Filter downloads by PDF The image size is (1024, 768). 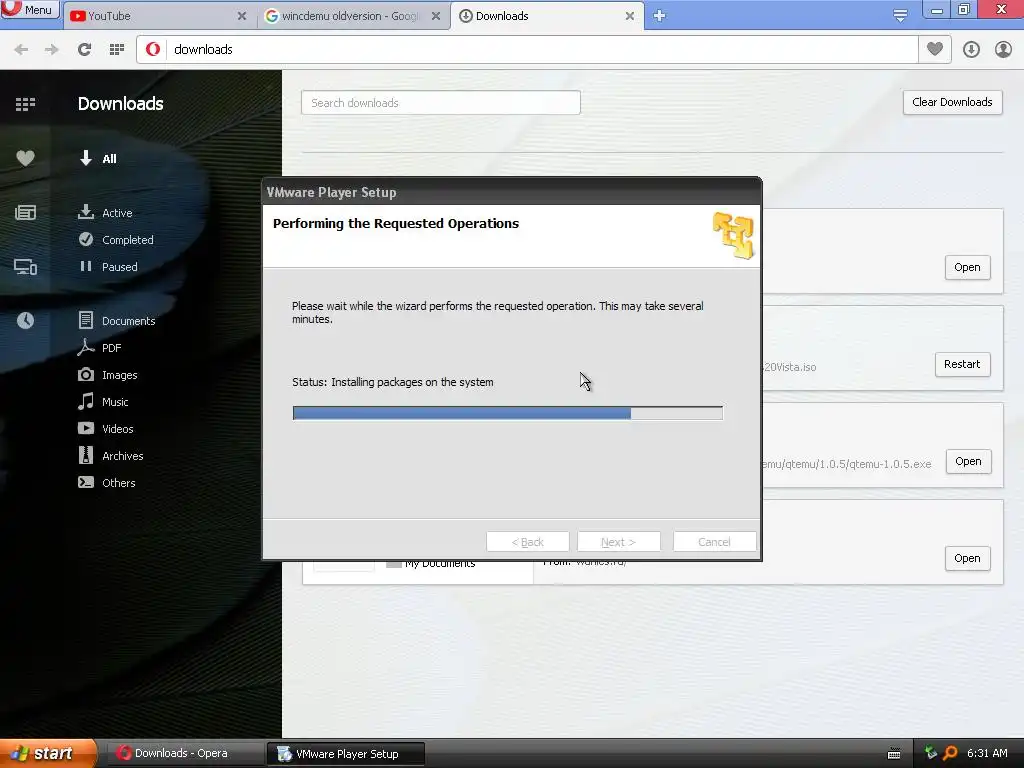(99, 348)
